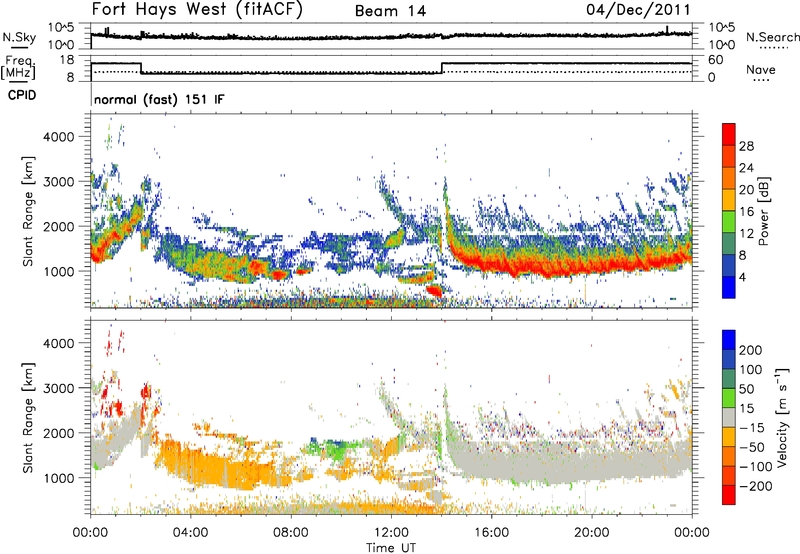Viewport: 800px width, 554px height.
Task: Click '4000' tick in the velocity panel
Action: coord(58,343)
